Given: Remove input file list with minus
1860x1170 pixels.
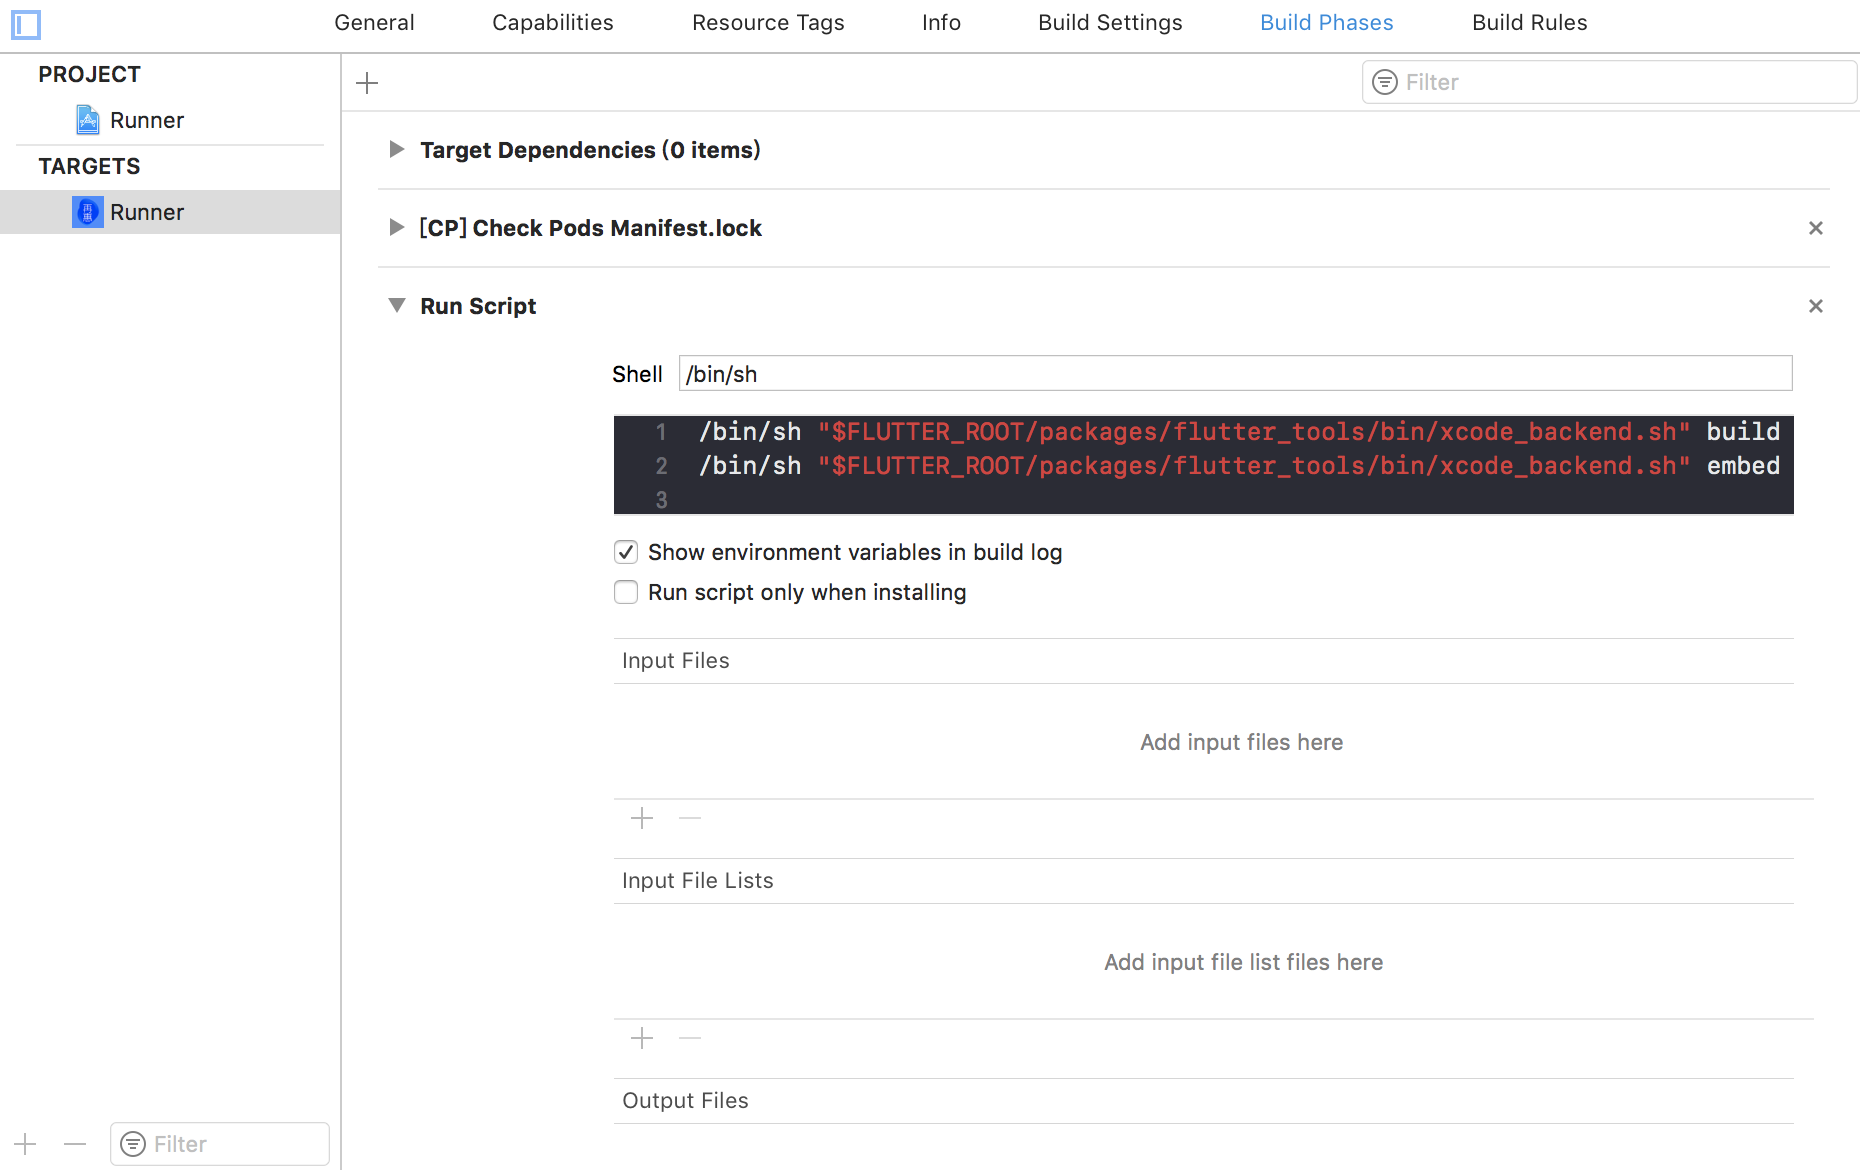Looking at the screenshot, I should pyautogui.click(x=690, y=1038).
